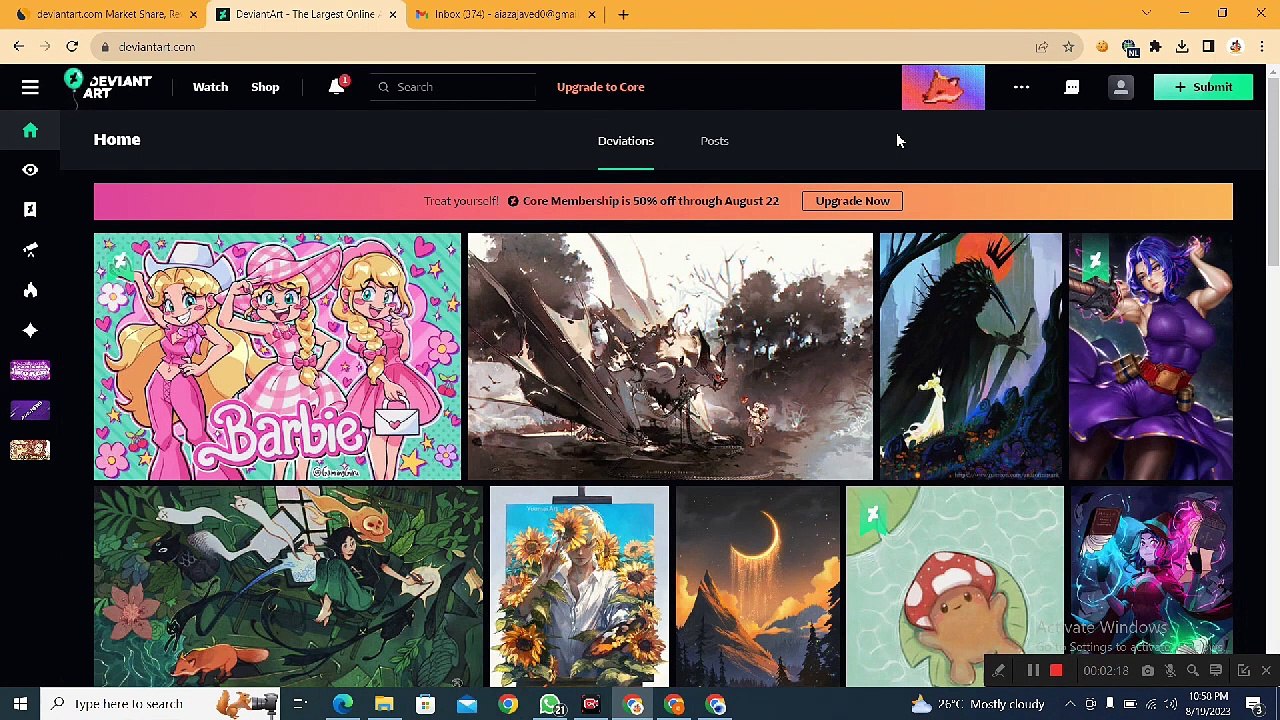Image resolution: width=1280 pixels, height=720 pixels.
Task: Open Microsoft Edge from the taskbar
Action: tap(342, 704)
